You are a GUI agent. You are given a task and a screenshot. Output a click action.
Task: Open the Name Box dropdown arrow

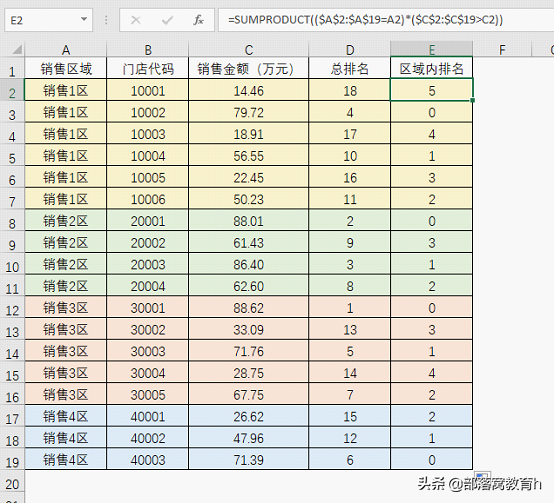(84, 19)
